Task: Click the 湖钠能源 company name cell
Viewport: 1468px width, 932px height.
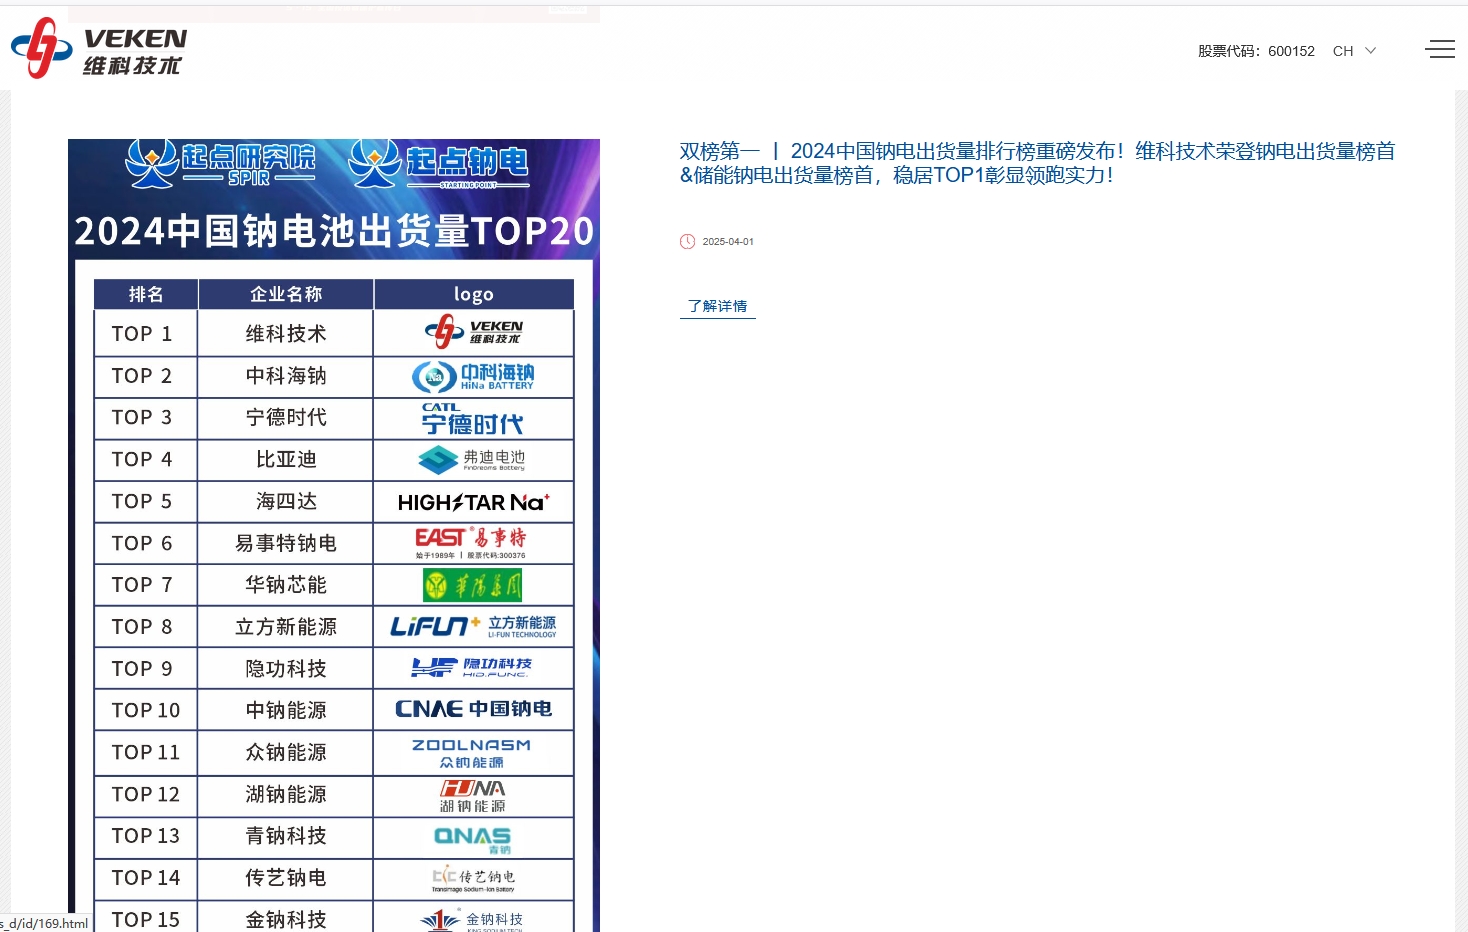Action: [x=286, y=795]
